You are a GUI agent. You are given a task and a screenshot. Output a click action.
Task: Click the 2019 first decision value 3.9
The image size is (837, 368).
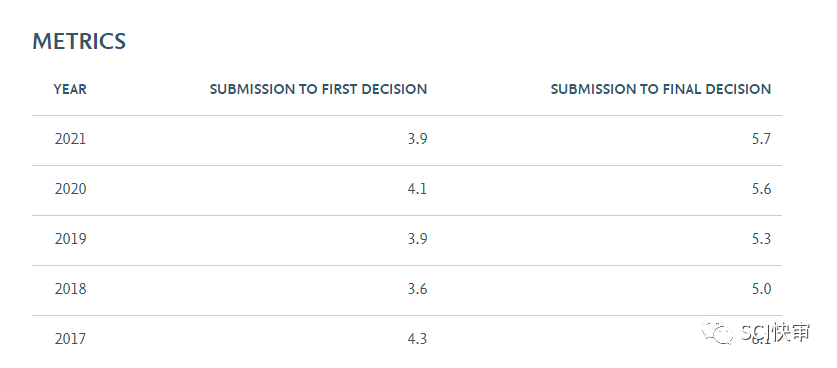tap(417, 239)
